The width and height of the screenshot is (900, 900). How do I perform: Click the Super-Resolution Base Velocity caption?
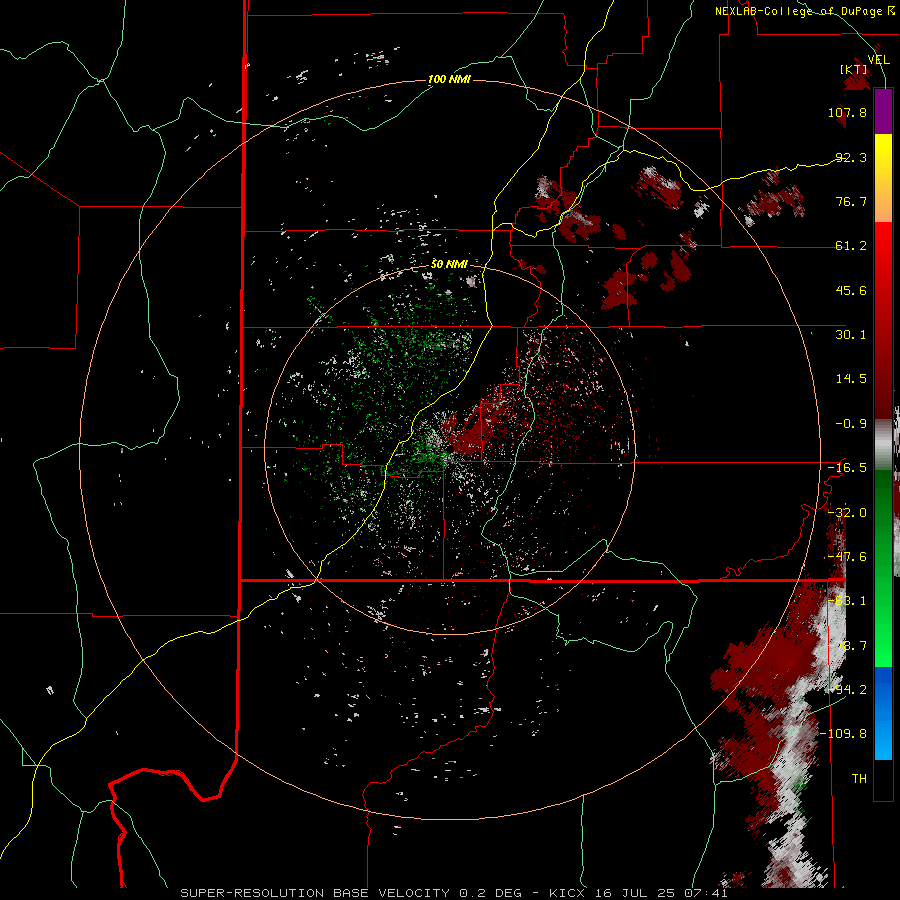click(x=454, y=893)
